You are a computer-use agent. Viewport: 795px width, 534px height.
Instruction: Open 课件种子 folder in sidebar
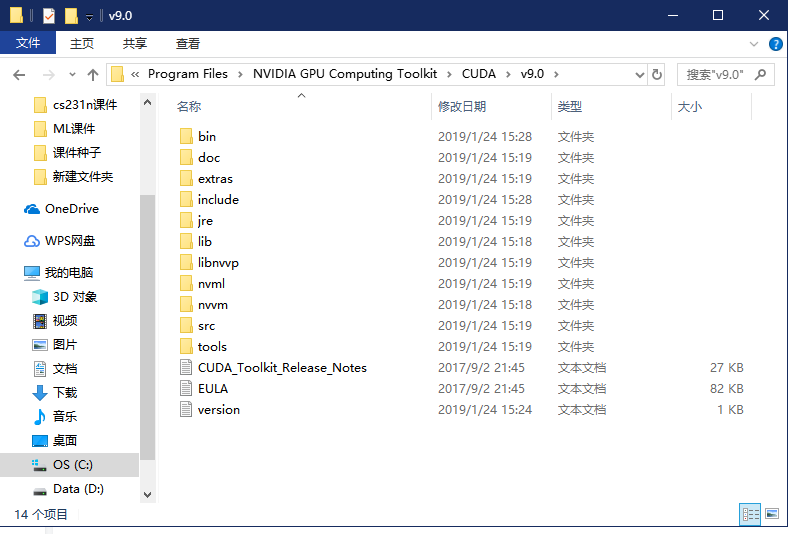67,153
